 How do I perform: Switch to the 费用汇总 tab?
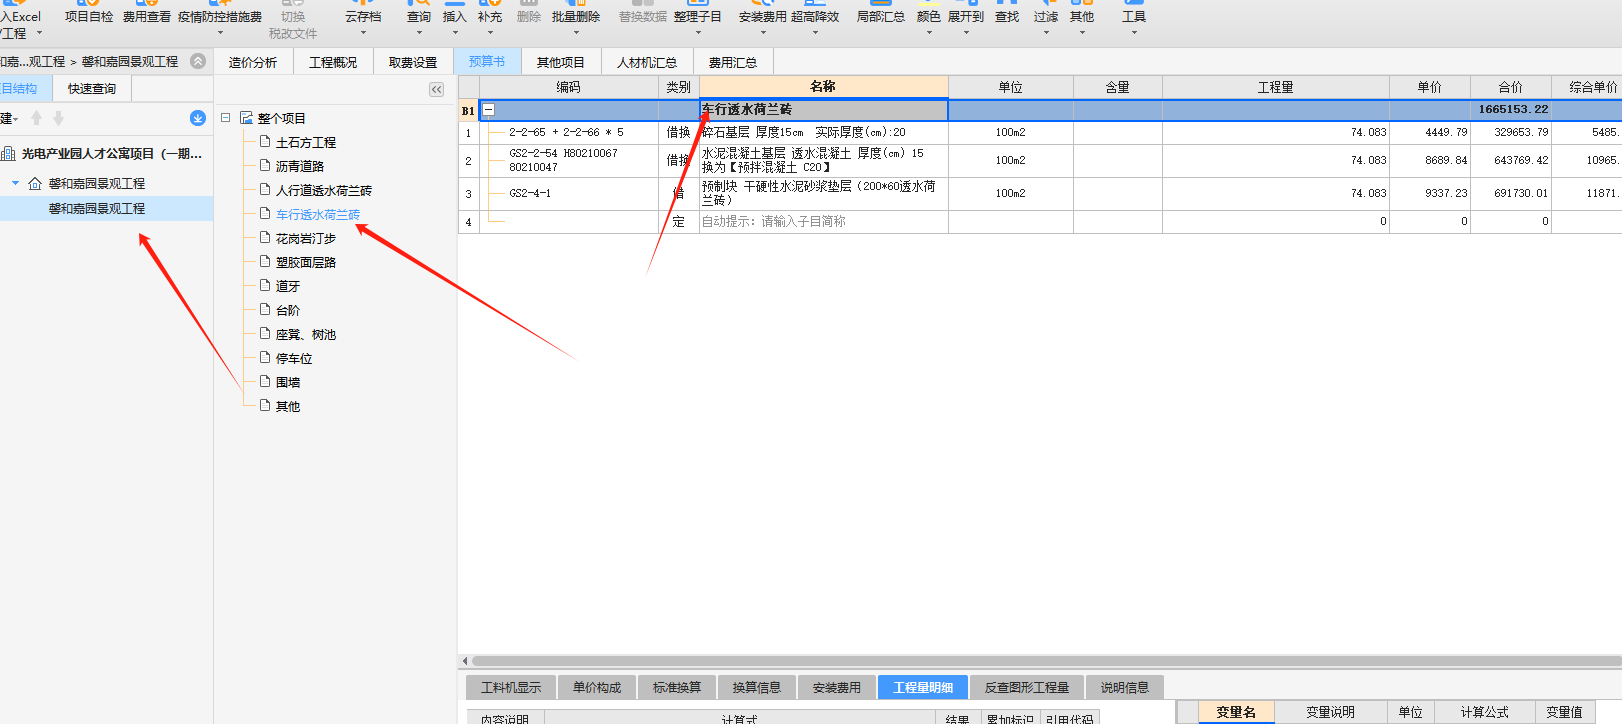(733, 62)
